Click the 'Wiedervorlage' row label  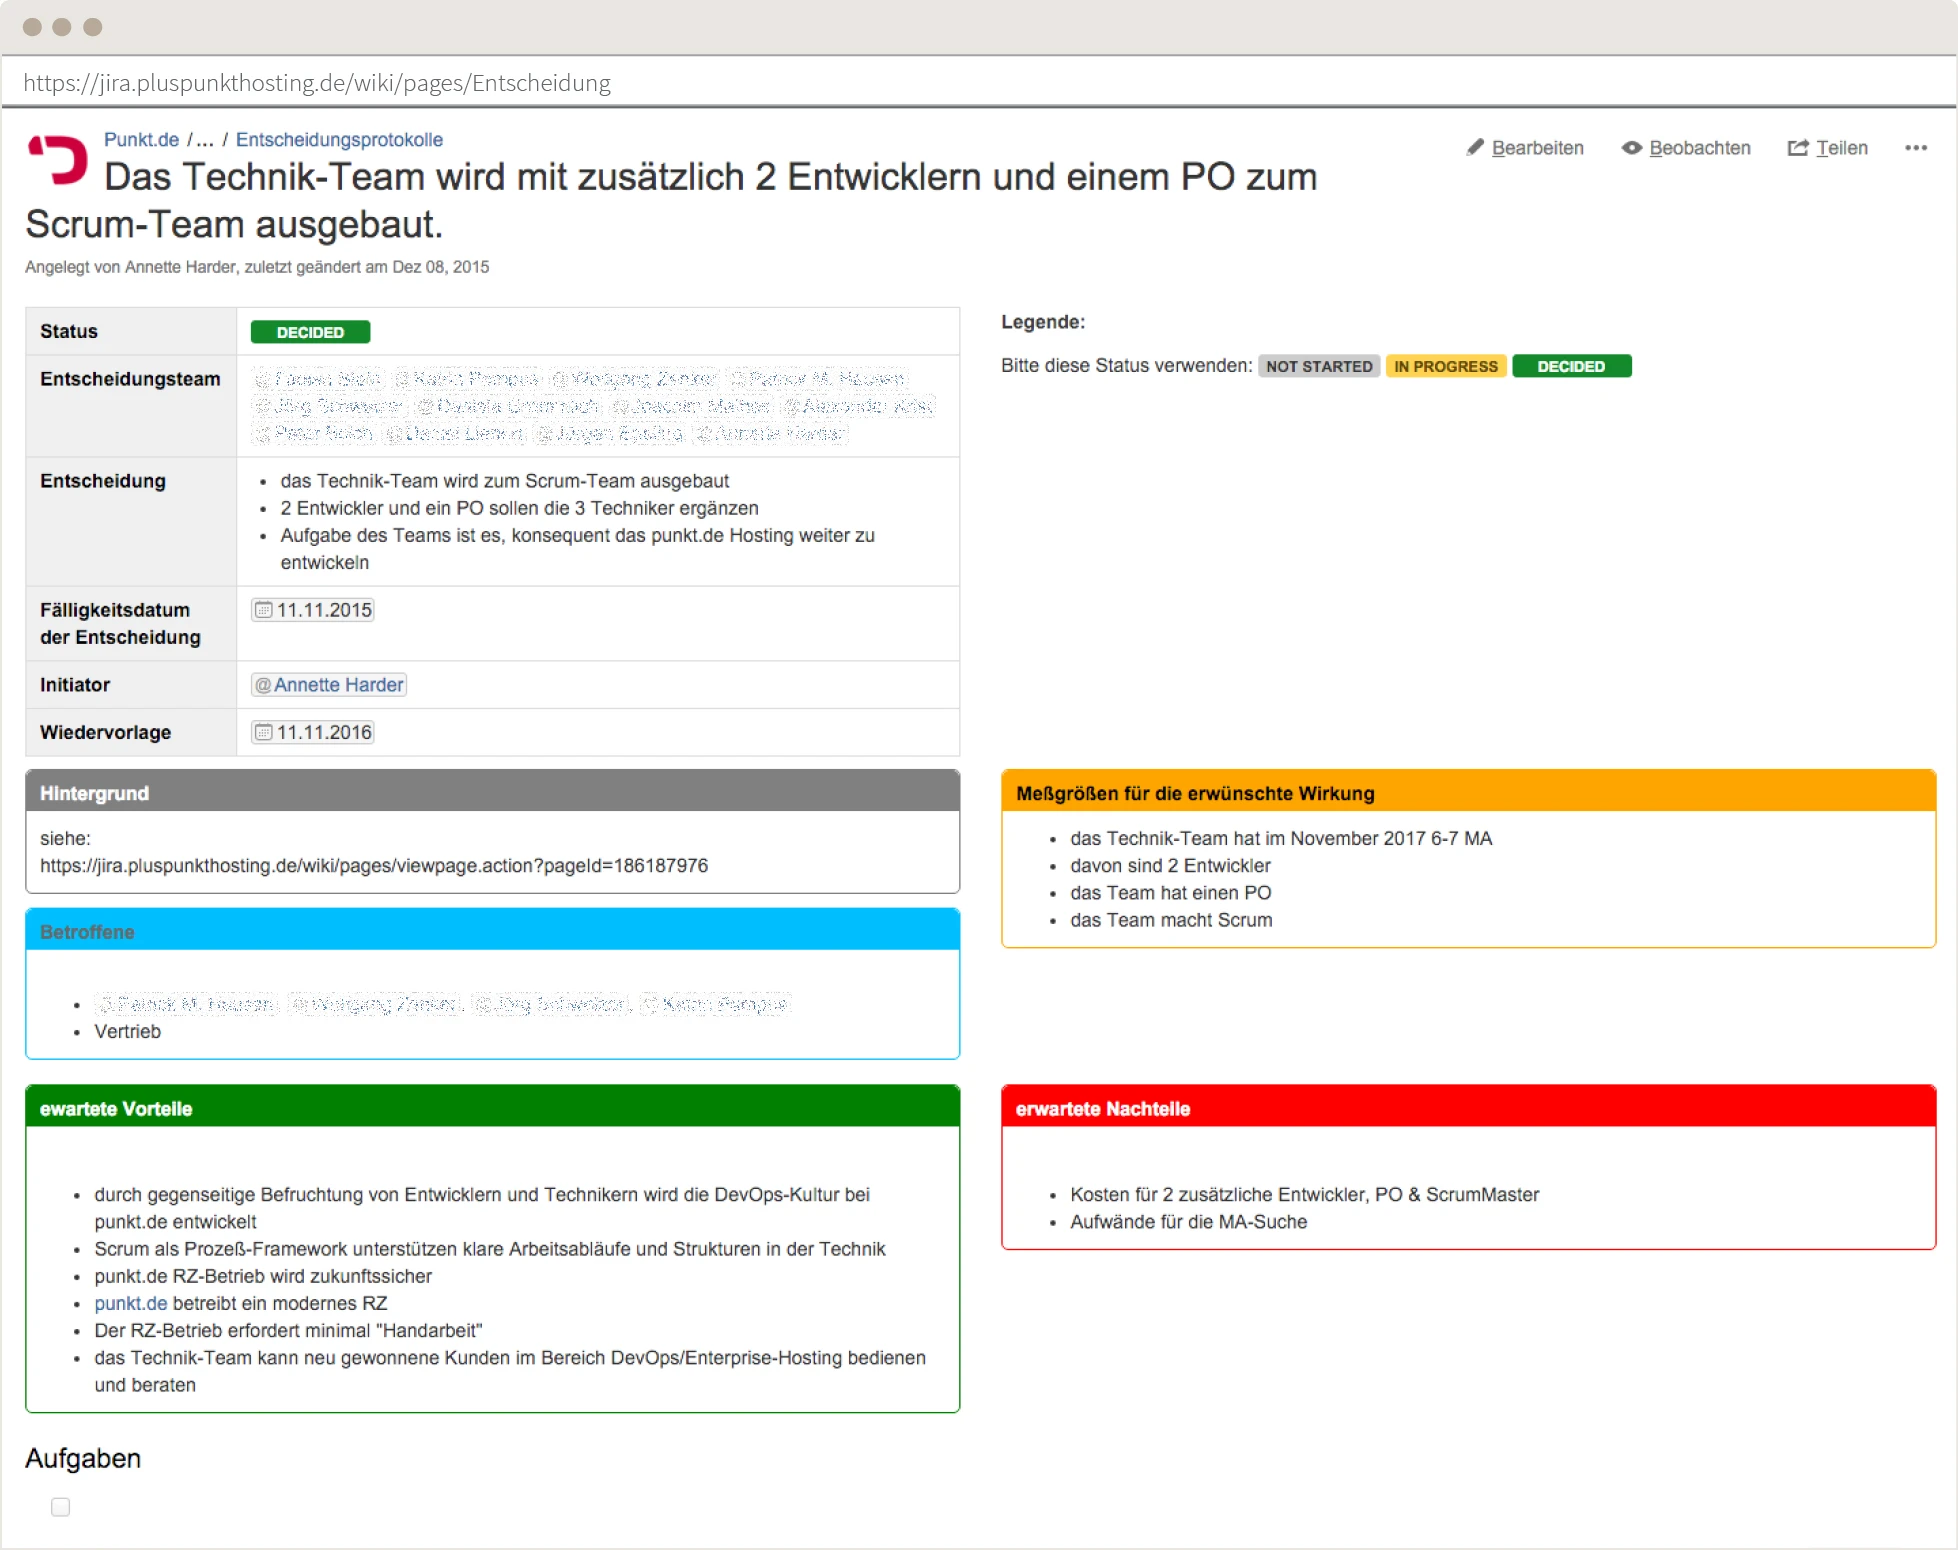105,732
